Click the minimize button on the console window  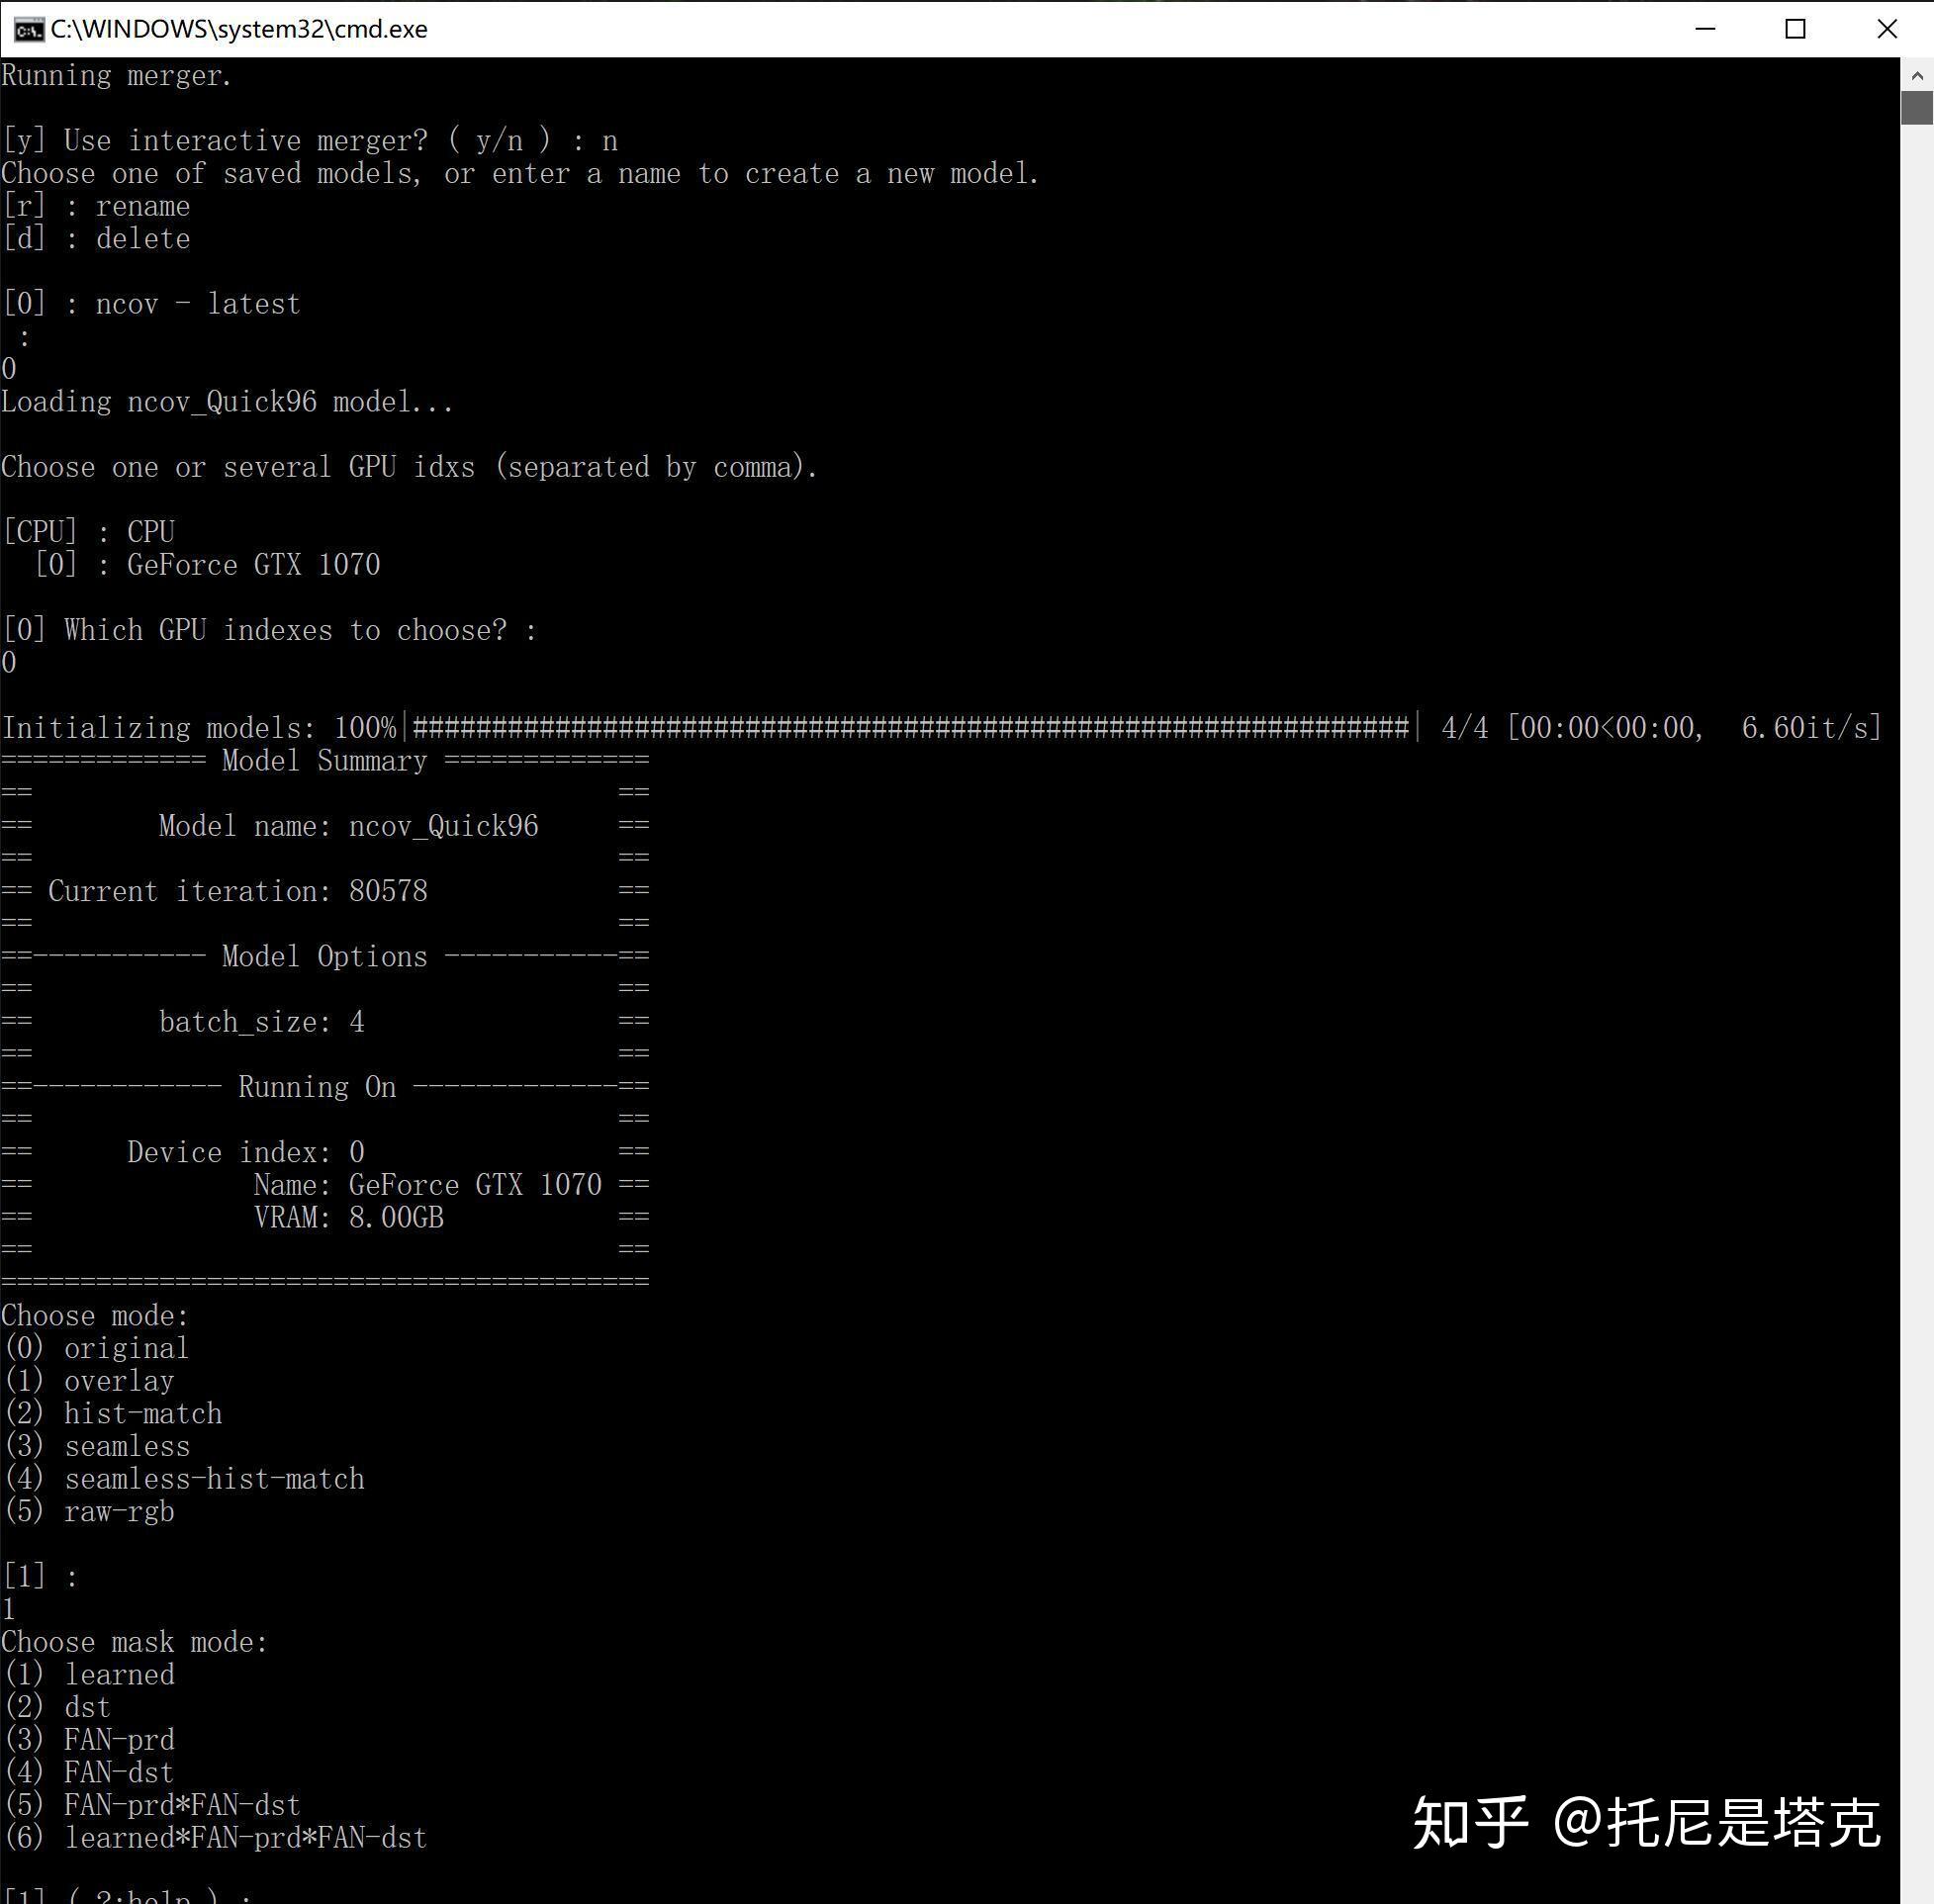point(1705,29)
